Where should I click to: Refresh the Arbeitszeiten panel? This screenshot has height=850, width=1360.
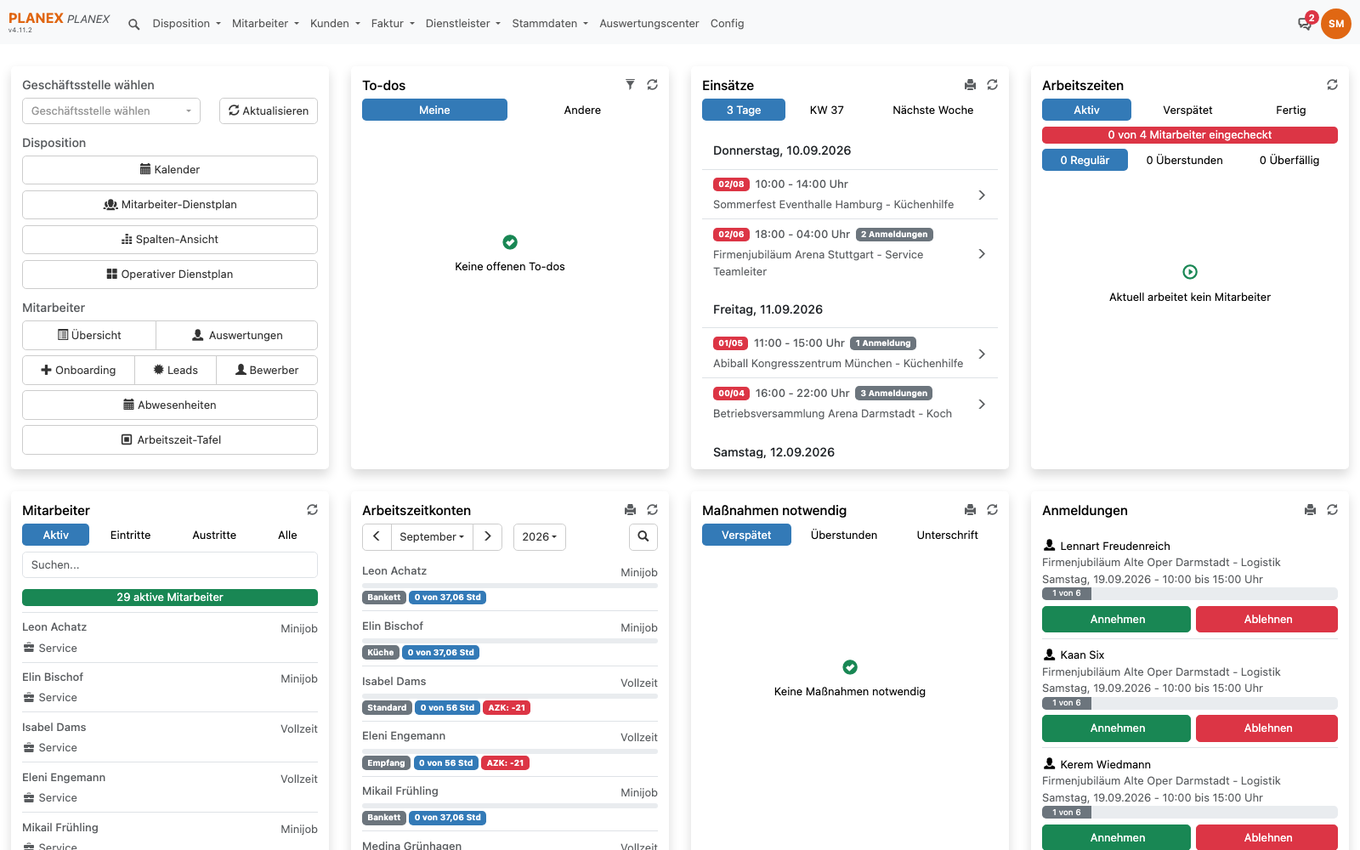1332,85
